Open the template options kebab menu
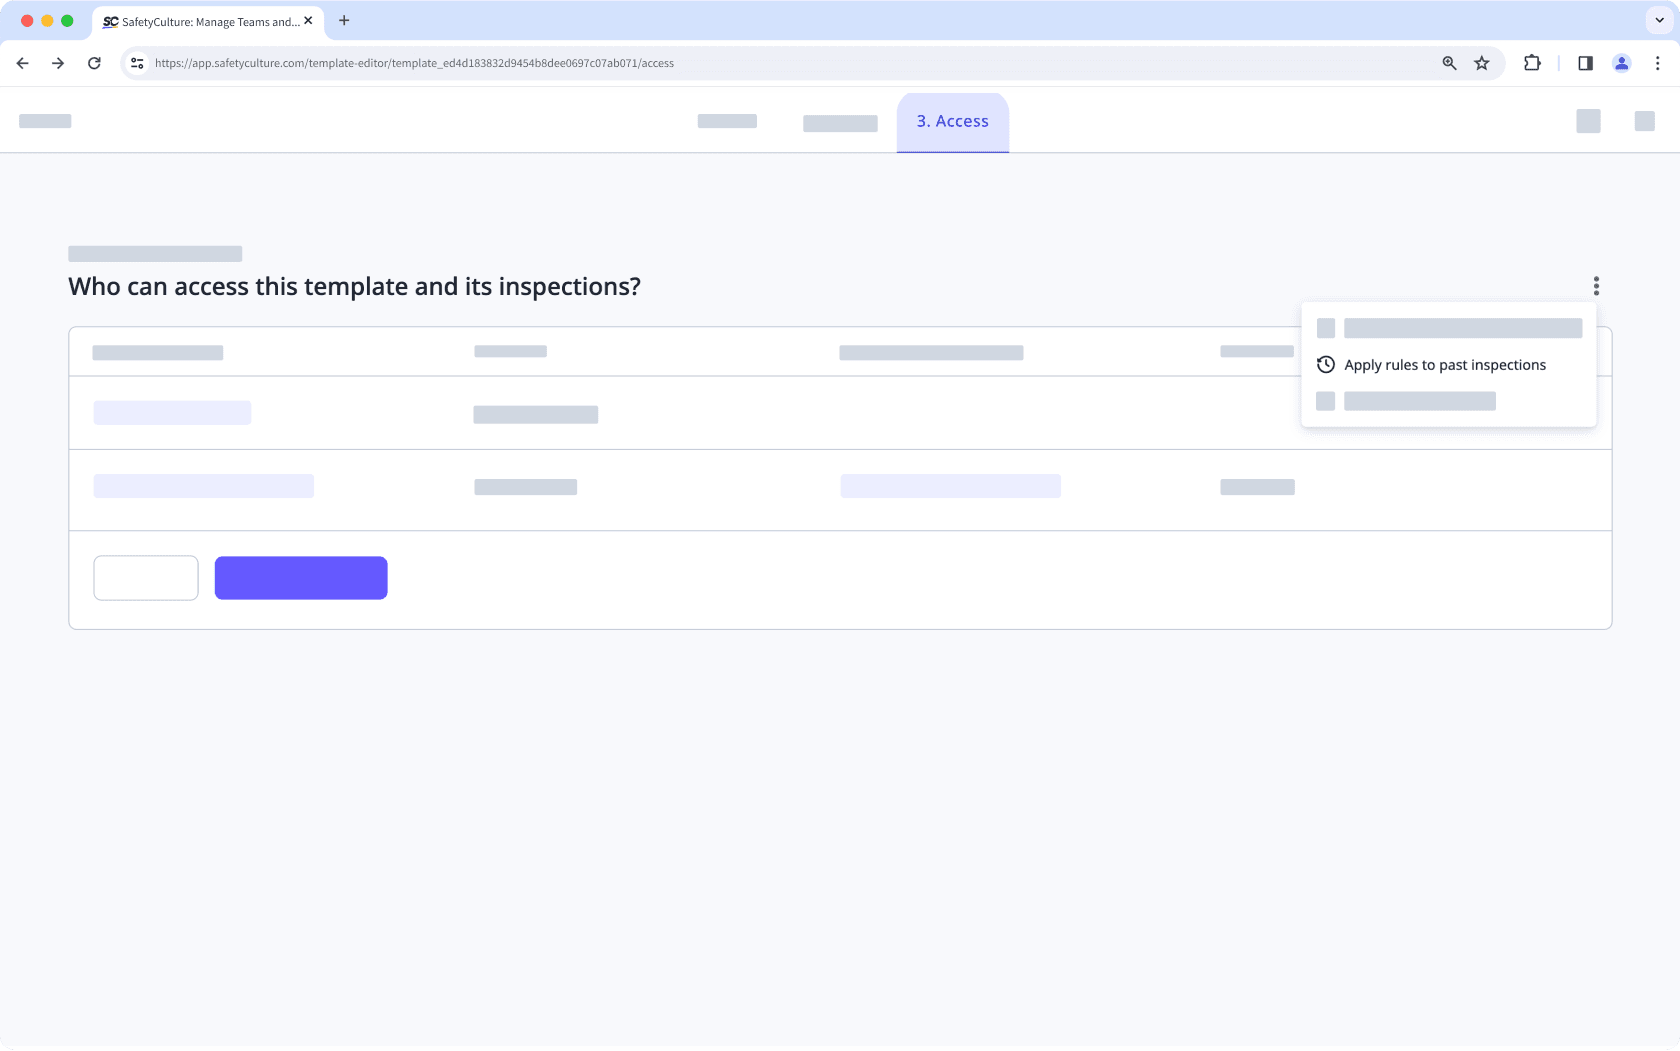This screenshot has width=1680, height=1051. (x=1596, y=286)
